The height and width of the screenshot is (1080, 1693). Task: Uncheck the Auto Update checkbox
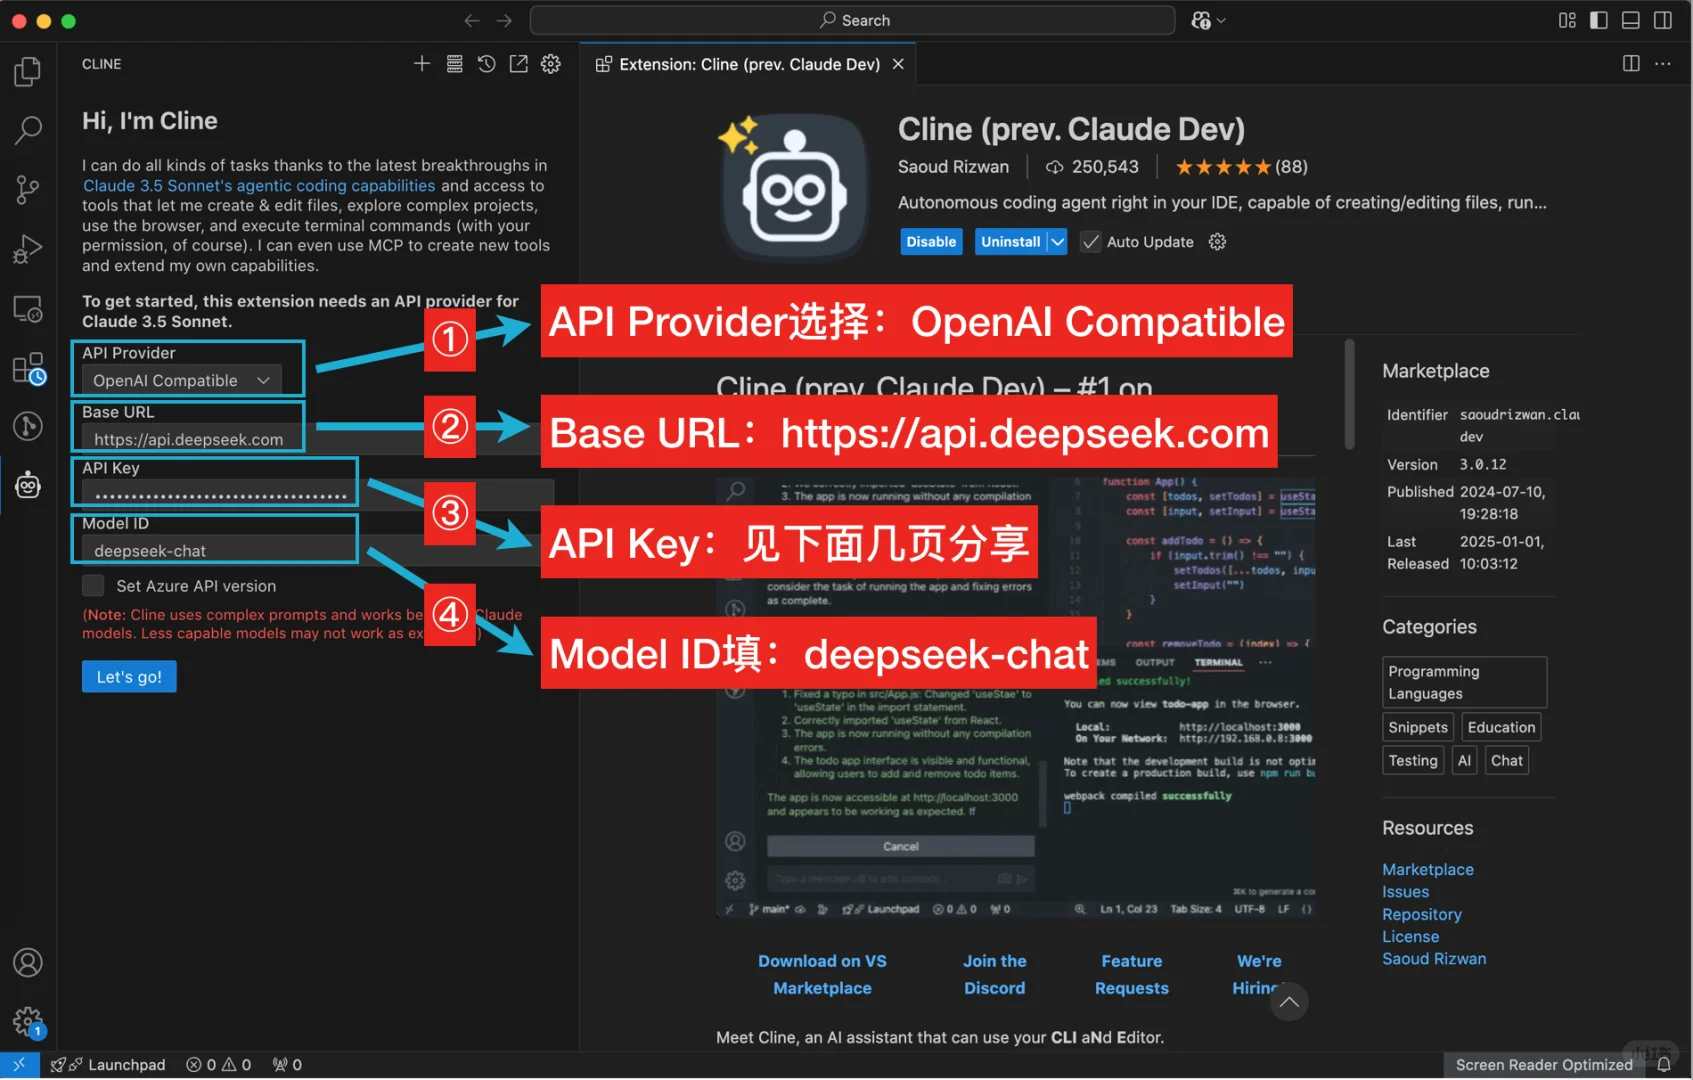[1089, 241]
